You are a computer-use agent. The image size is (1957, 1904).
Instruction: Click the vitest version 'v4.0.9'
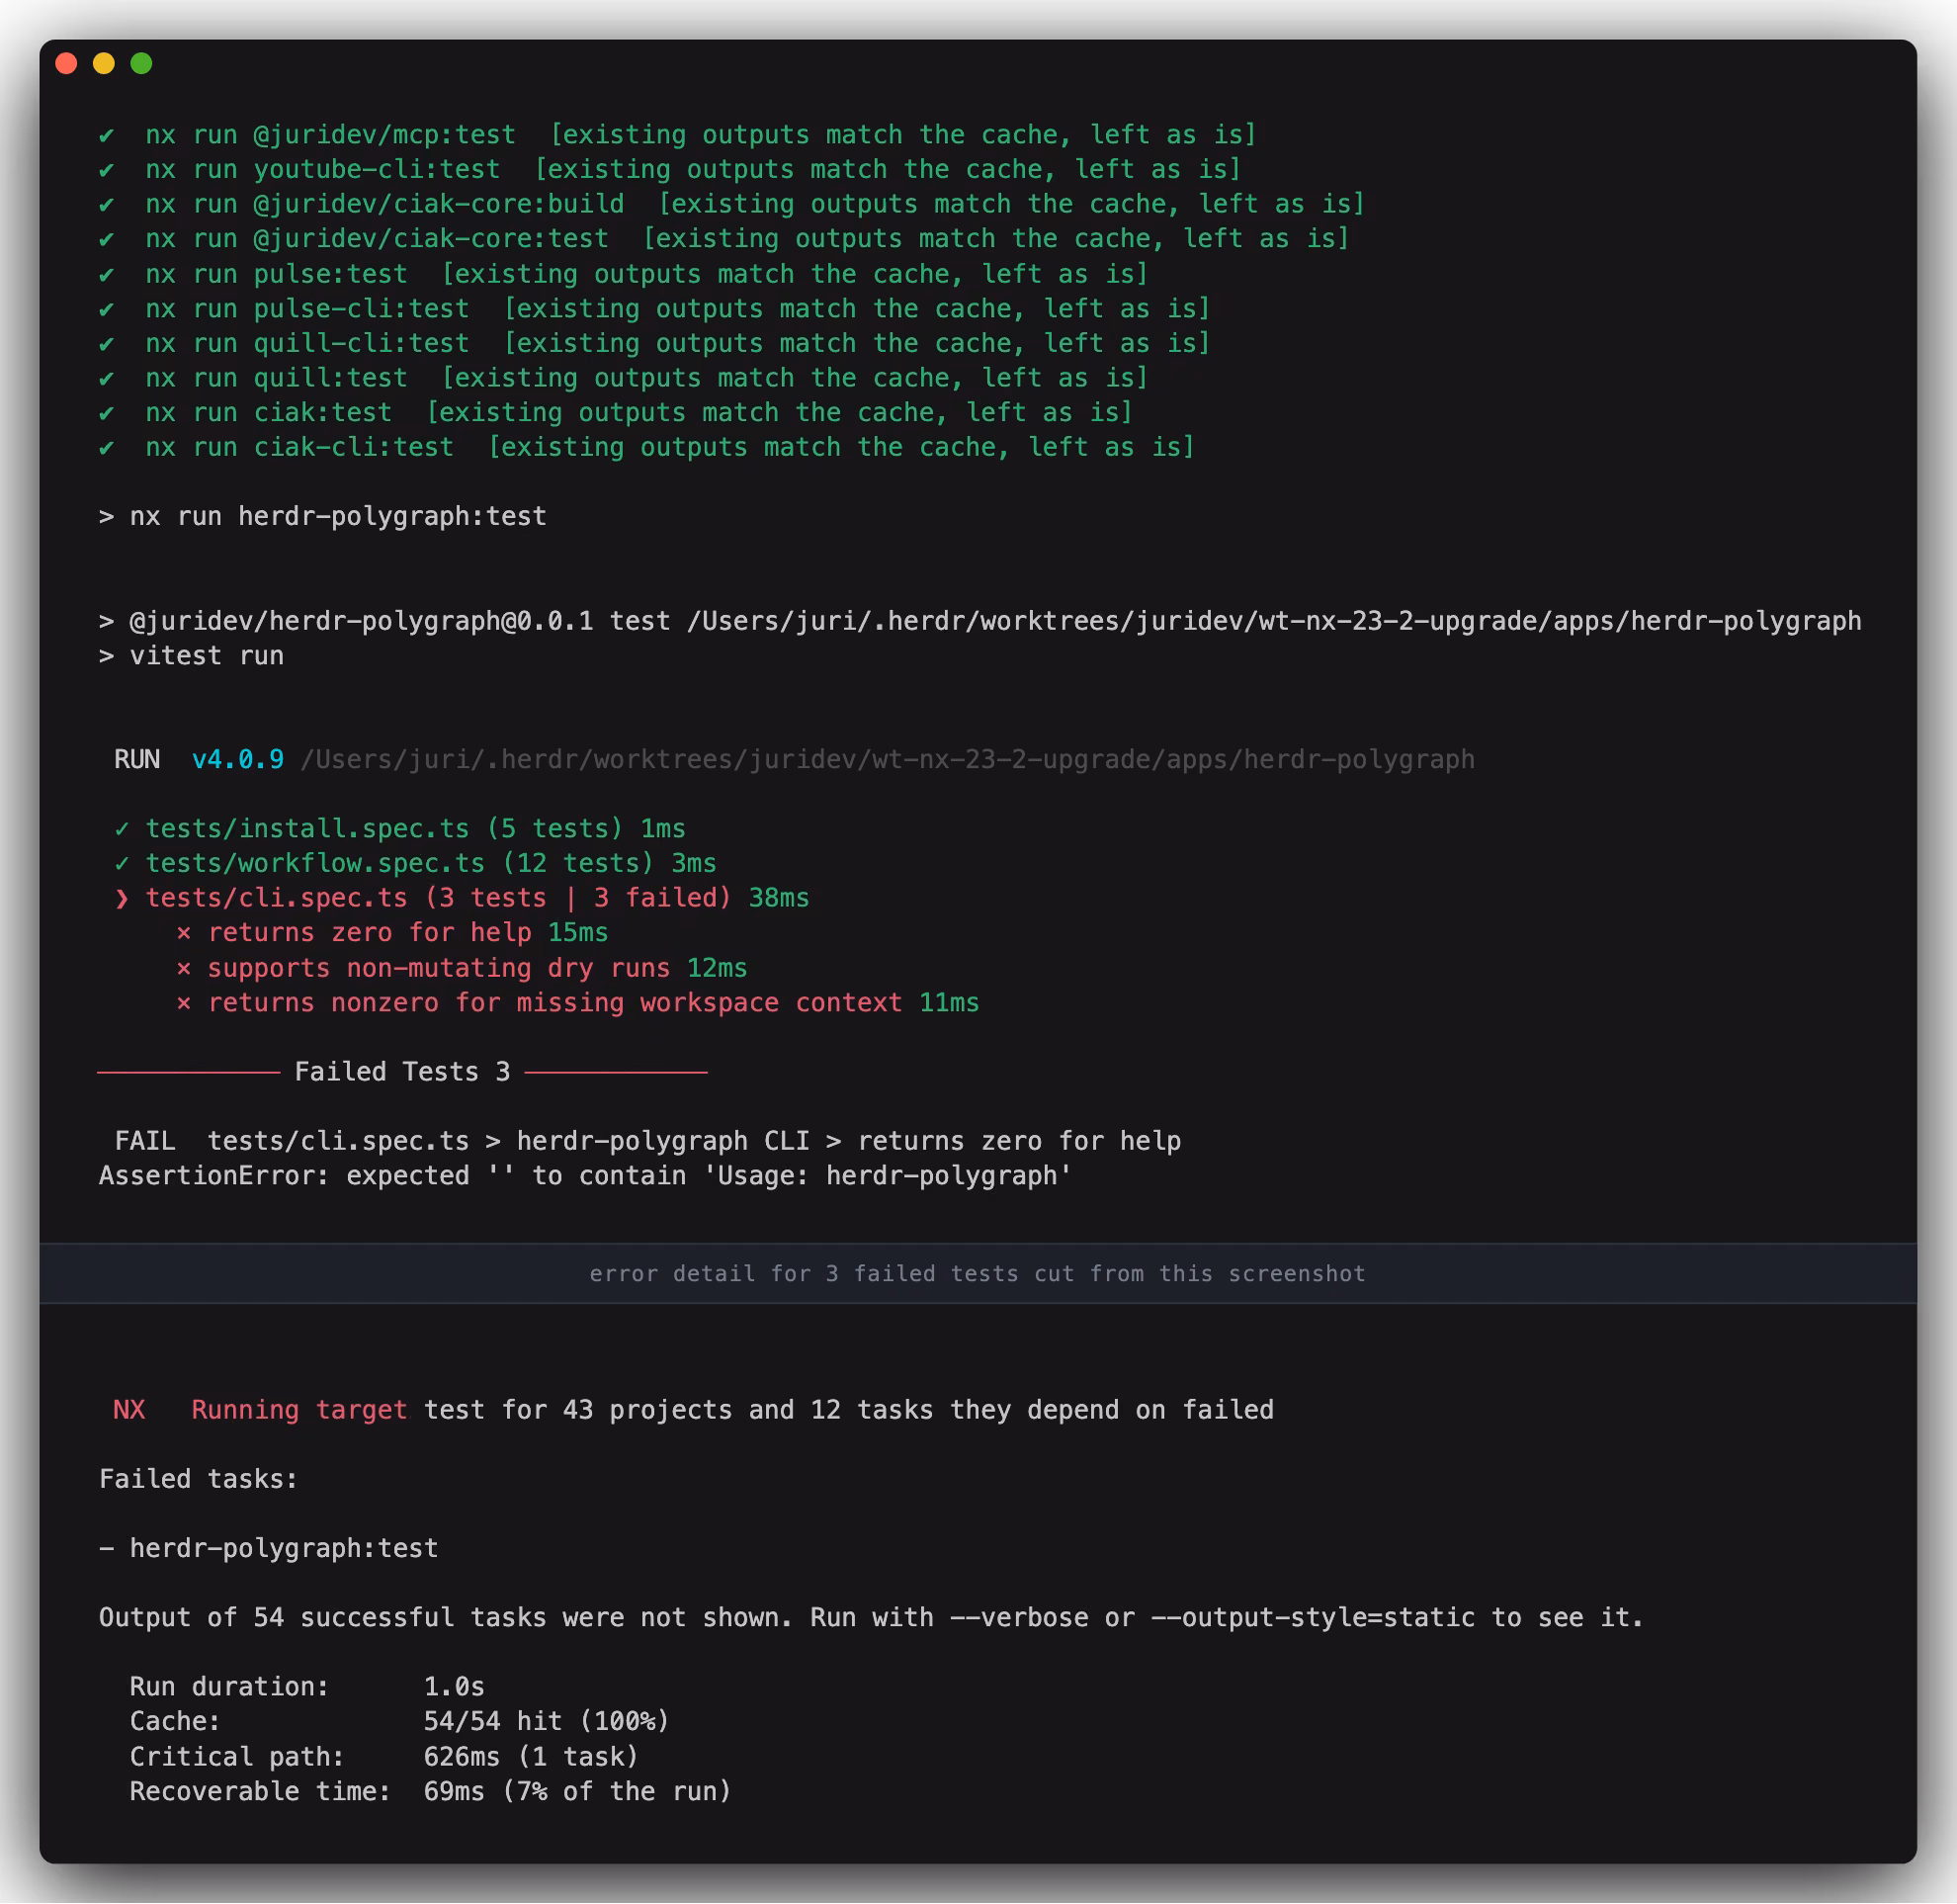(238, 760)
